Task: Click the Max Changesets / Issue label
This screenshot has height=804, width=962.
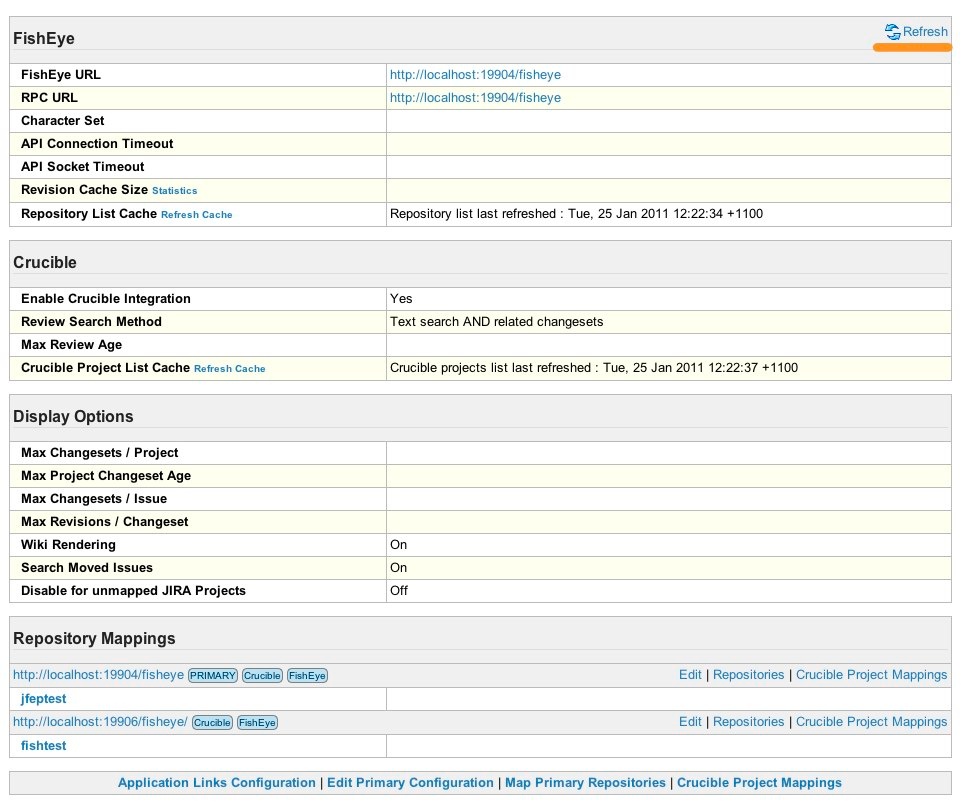Action: click(x=94, y=499)
